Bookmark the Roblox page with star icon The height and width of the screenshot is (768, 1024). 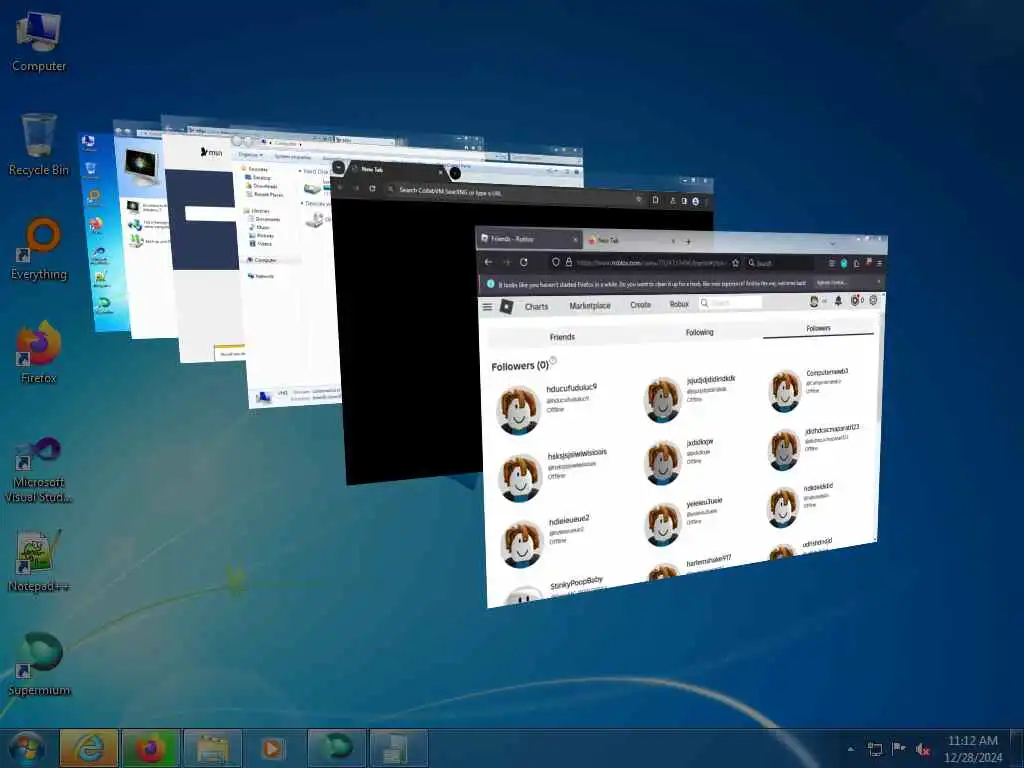click(x=735, y=263)
